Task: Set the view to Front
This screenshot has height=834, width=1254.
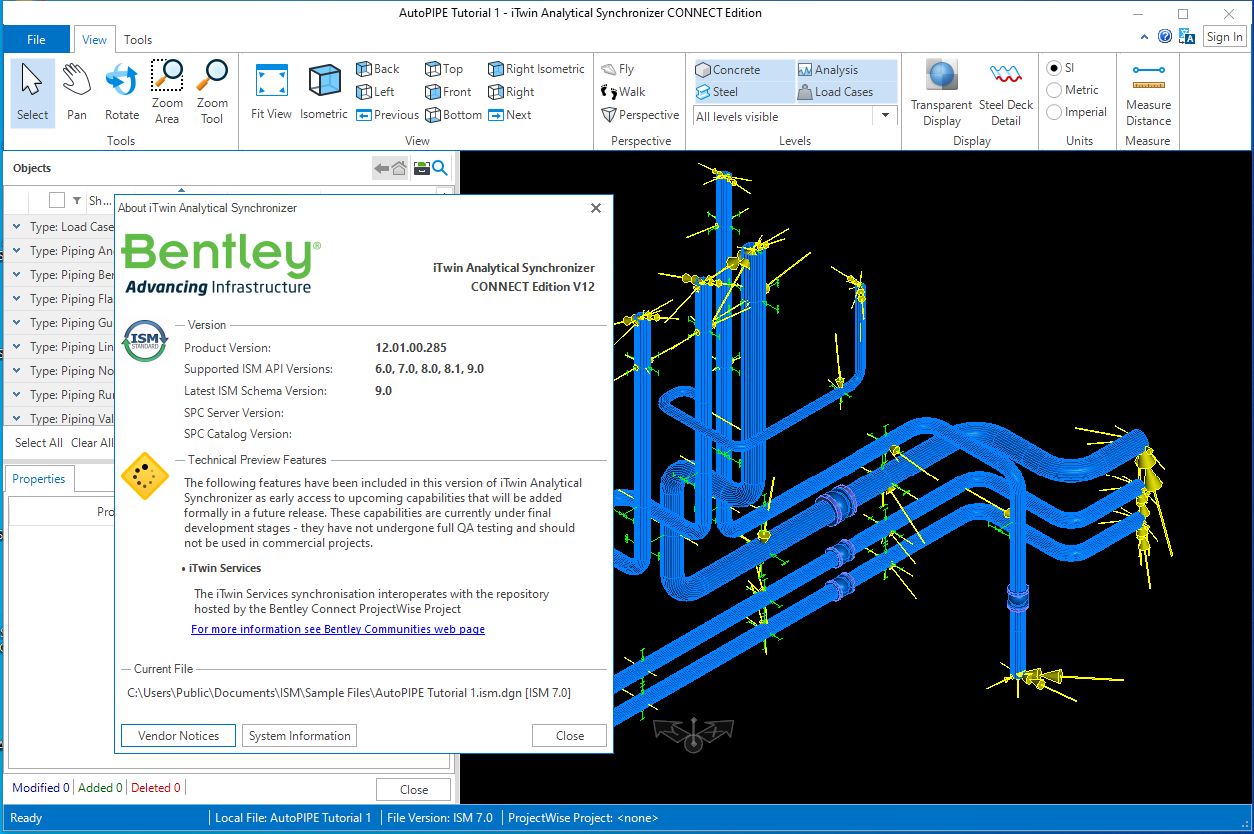Action: (x=448, y=92)
